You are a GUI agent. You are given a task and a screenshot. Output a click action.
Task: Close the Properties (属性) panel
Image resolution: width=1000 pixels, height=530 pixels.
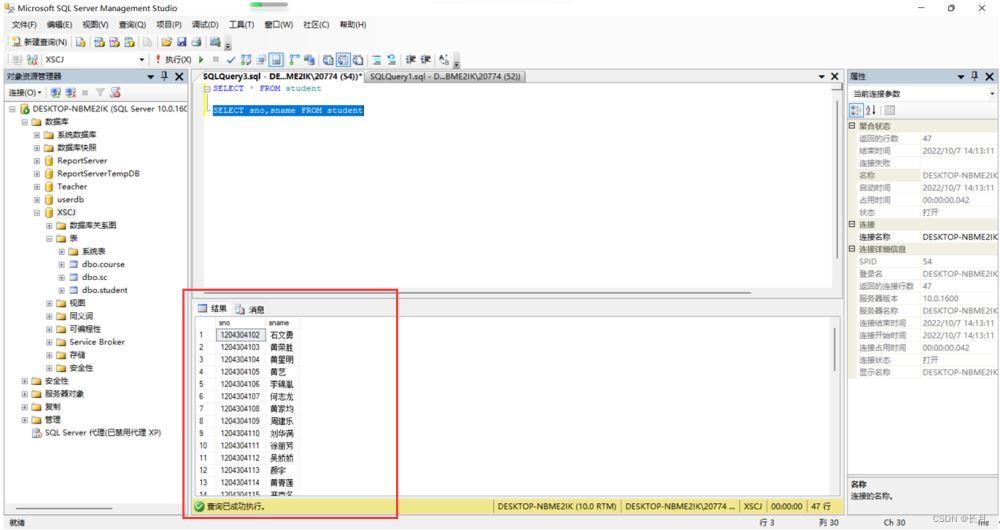(x=990, y=77)
